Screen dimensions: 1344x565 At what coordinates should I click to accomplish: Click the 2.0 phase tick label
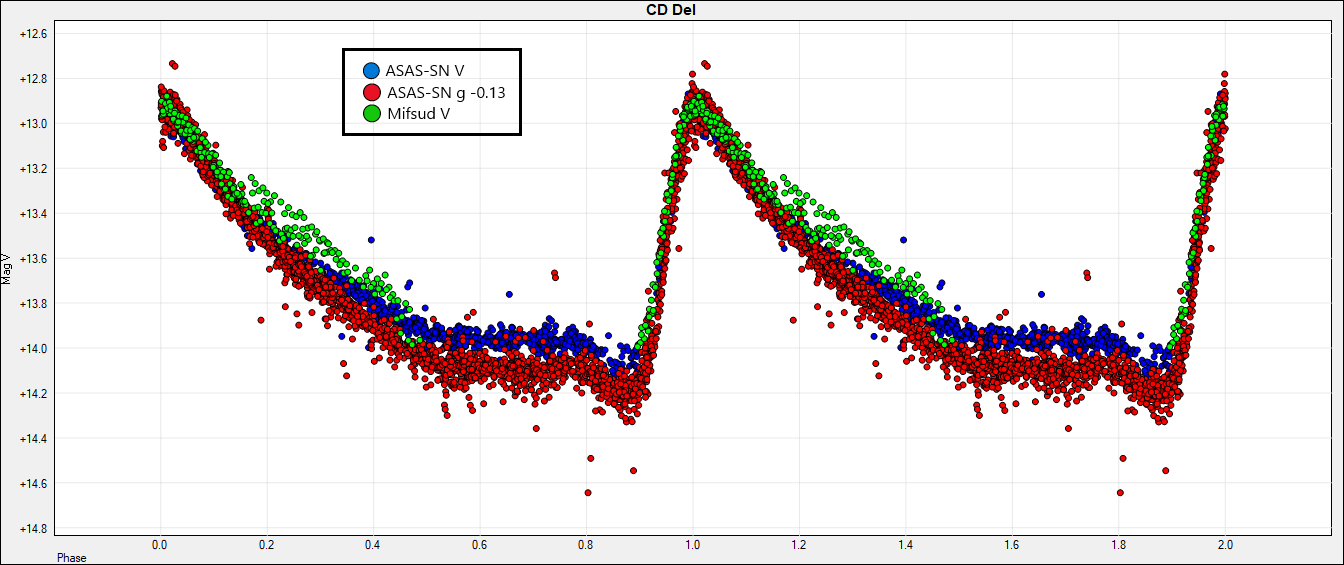(1225, 545)
